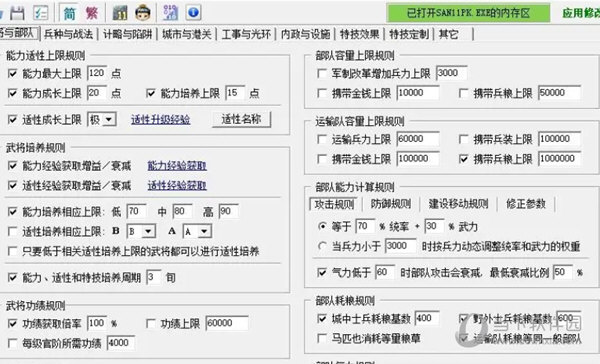The width and height of the screenshot is (600, 364).
Task: Uncheck the 能力培养上限 checkbox
Action: point(151,93)
